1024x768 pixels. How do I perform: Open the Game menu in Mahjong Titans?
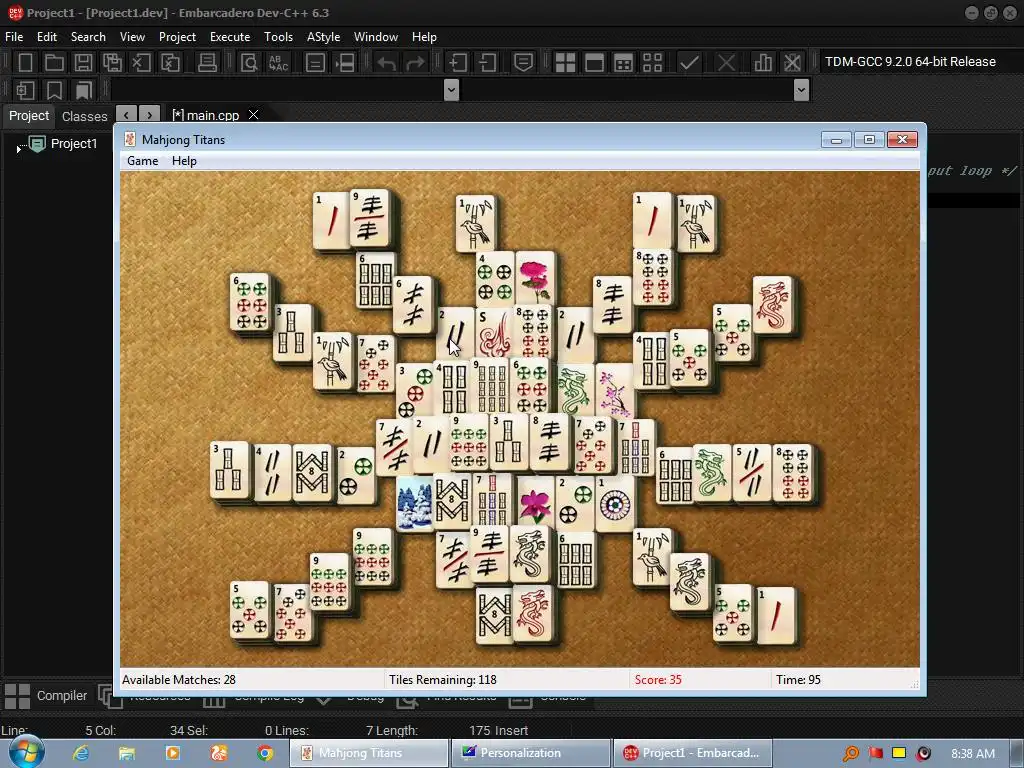pyautogui.click(x=142, y=161)
